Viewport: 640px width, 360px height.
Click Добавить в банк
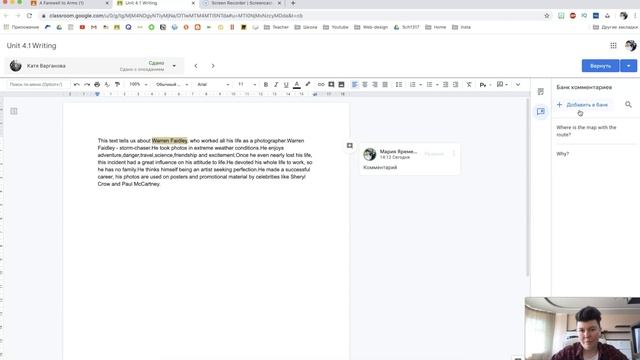click(582, 105)
